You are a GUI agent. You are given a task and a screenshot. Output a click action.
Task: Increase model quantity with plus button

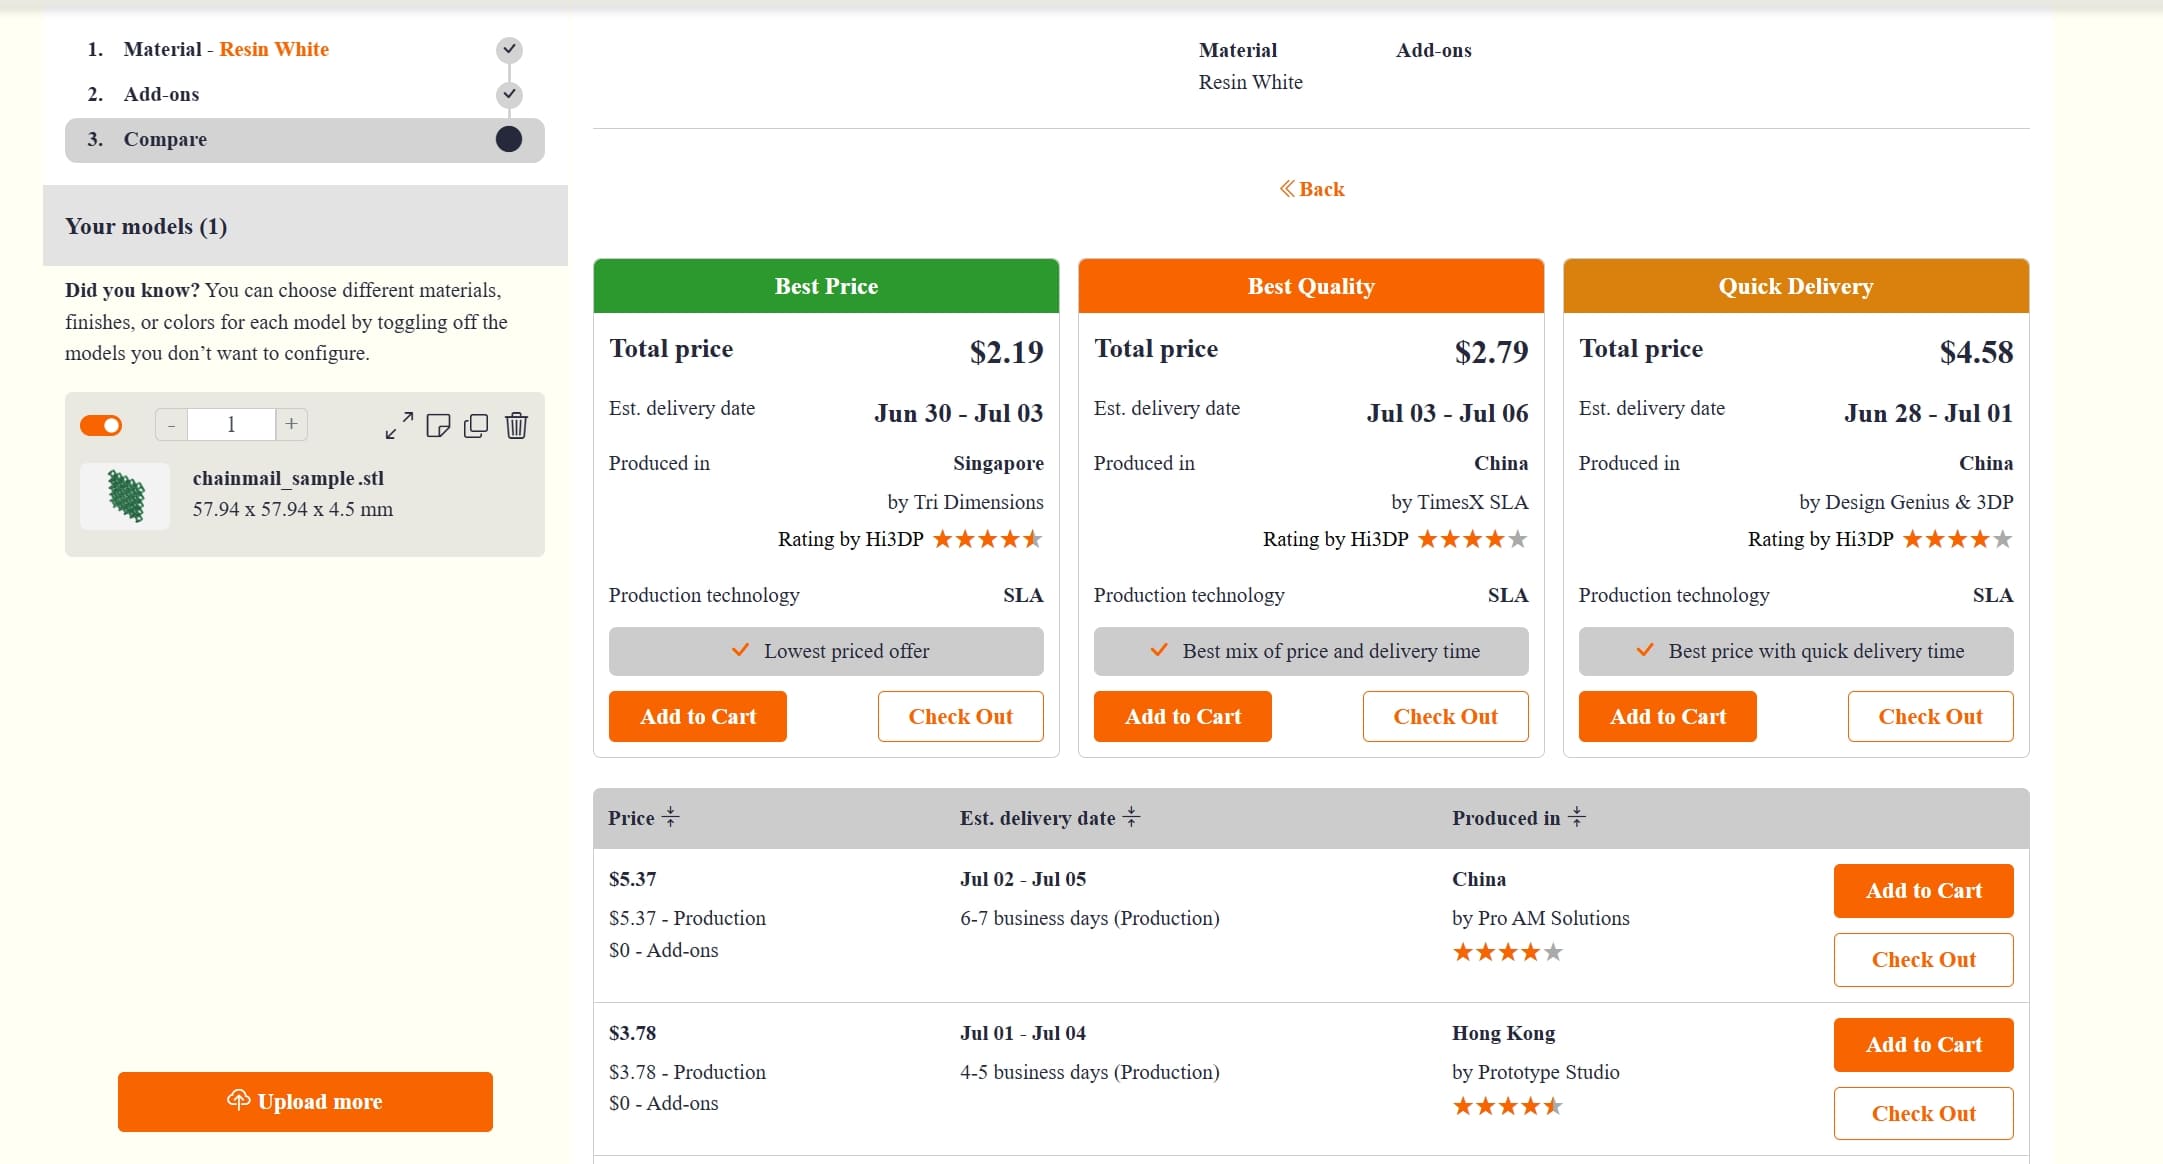point(291,424)
